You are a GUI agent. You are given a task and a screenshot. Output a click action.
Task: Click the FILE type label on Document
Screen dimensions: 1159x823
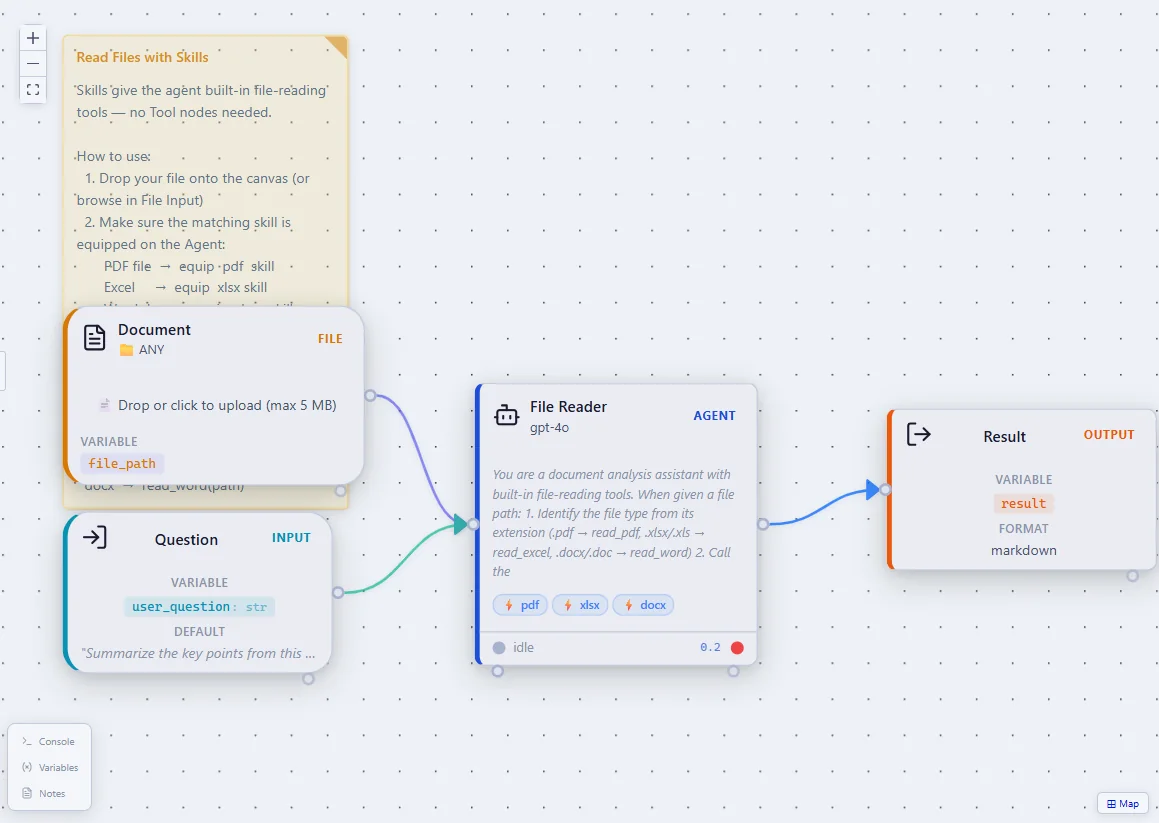click(330, 339)
